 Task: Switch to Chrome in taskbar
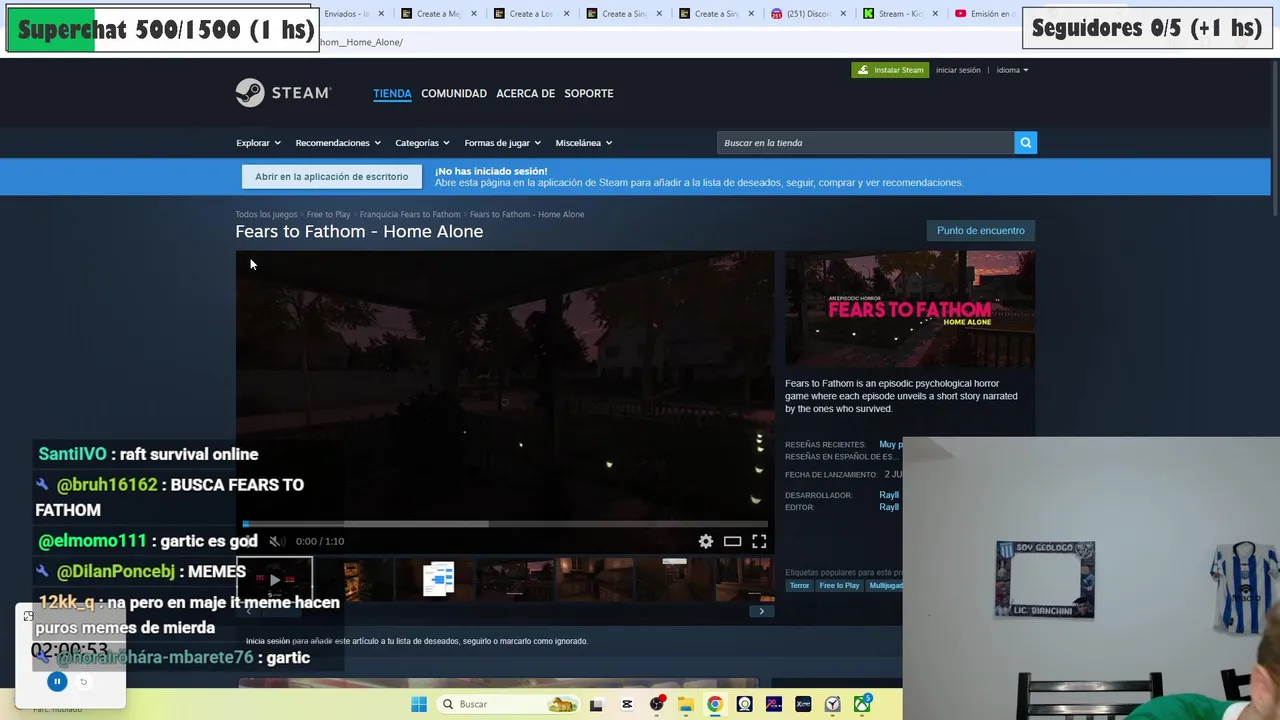pos(714,704)
